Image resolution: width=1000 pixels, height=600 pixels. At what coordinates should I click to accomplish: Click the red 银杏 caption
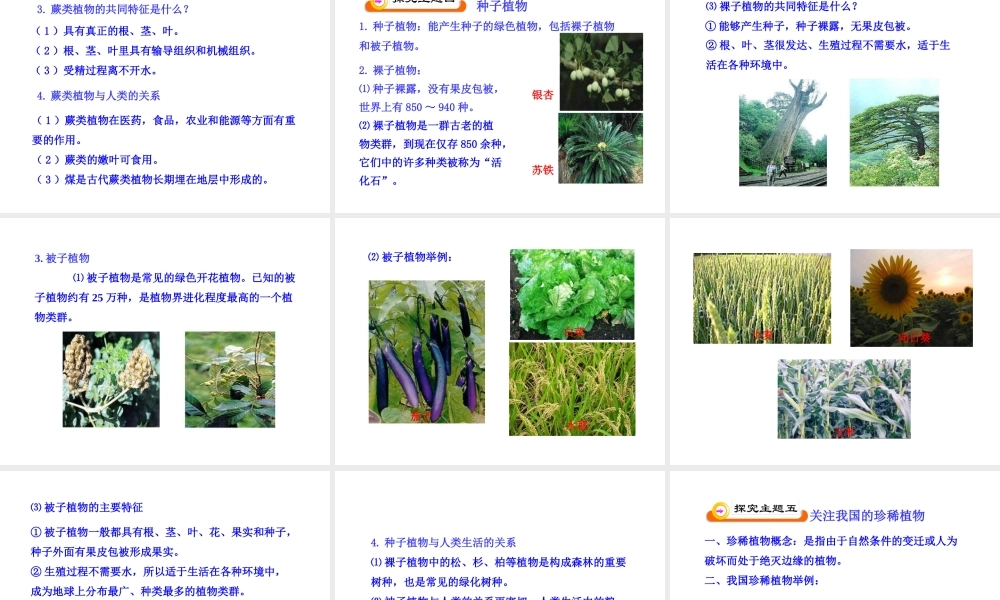[x=542, y=95]
